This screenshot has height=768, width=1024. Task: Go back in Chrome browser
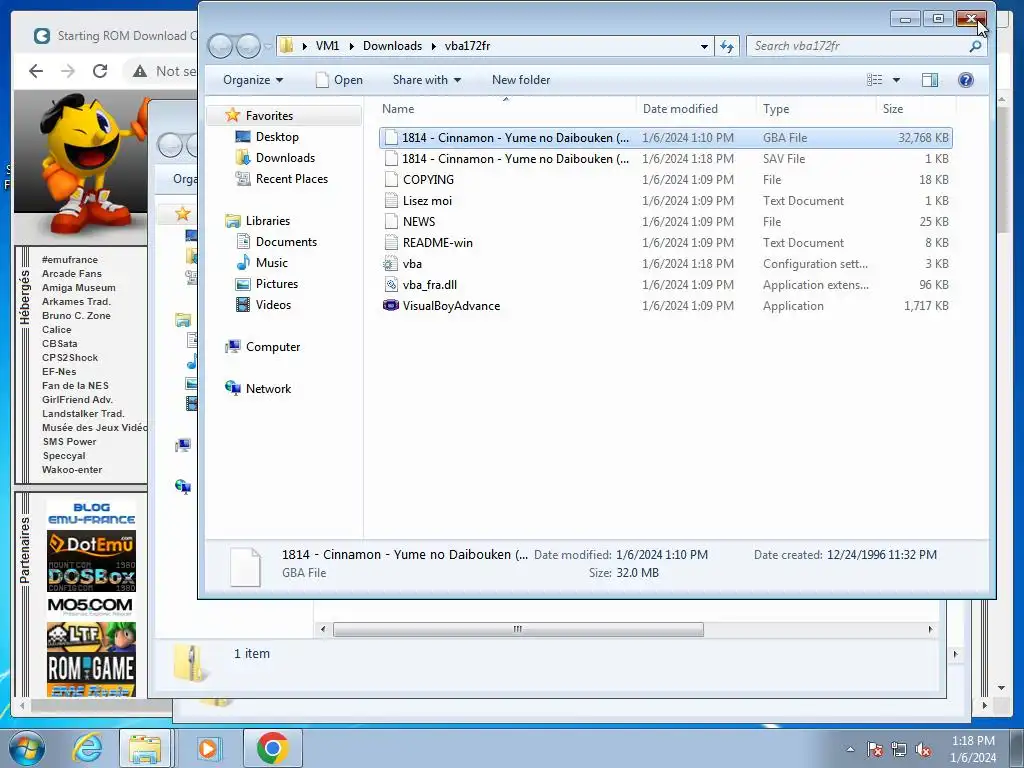coord(36,71)
